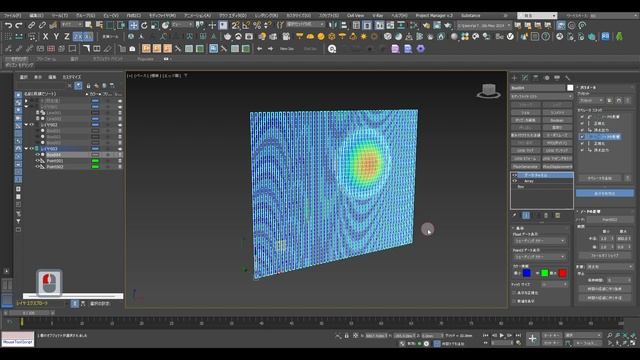
Task: Switch to the Populate ribbon tab
Action: pos(145,59)
